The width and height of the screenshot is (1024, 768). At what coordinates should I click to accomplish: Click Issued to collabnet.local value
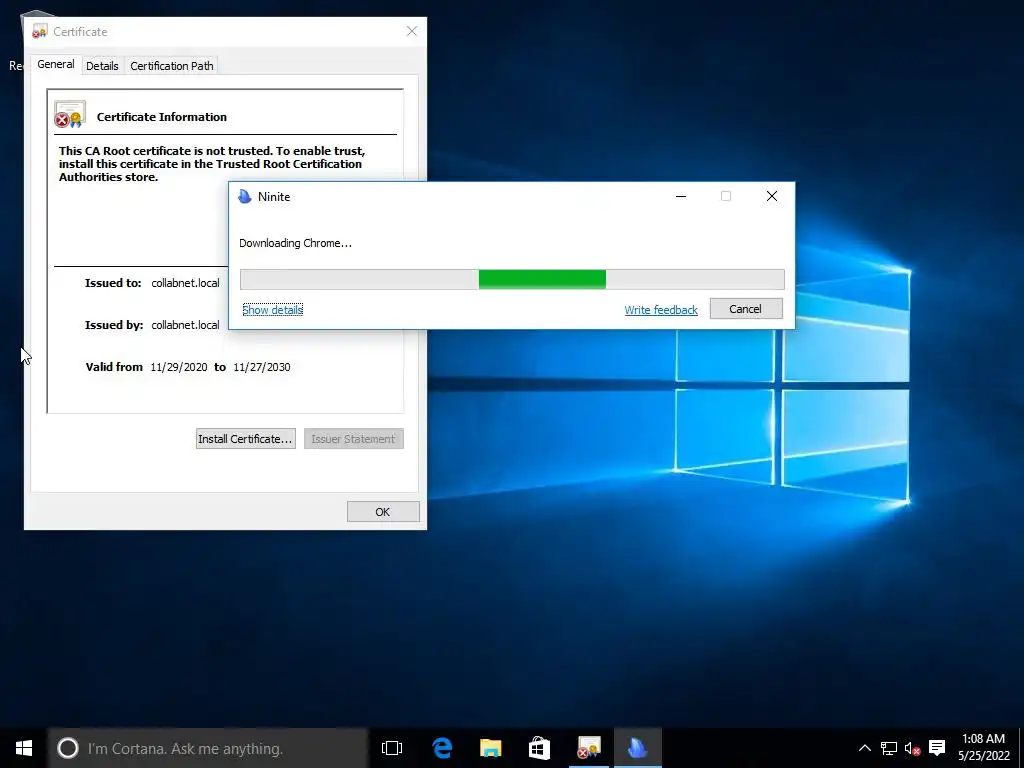click(185, 283)
